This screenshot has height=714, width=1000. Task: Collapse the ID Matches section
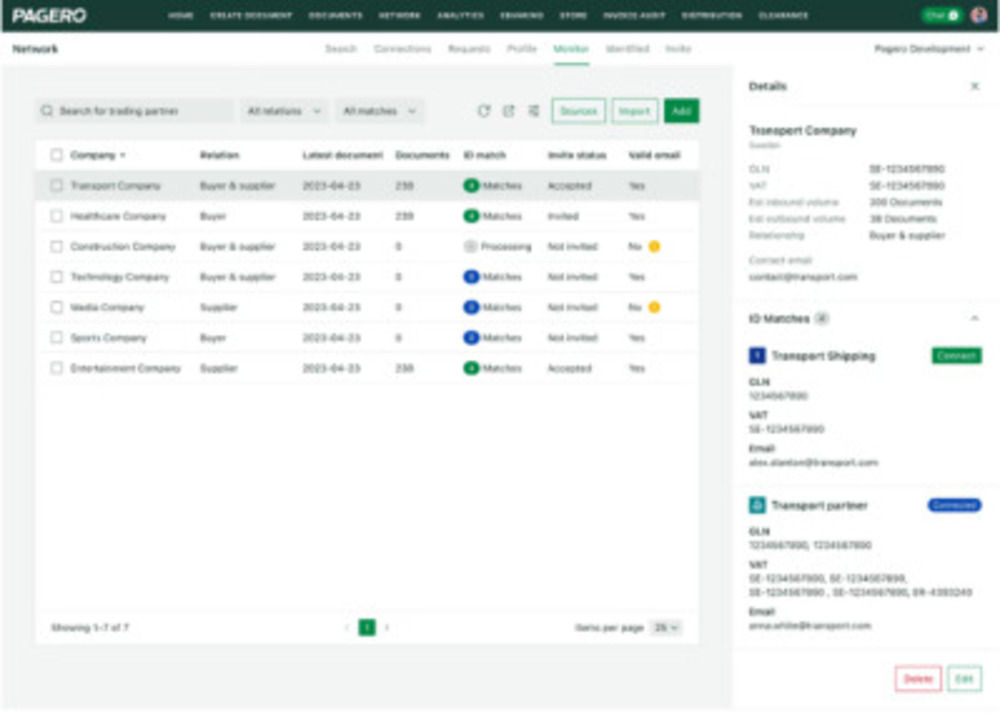point(974,318)
